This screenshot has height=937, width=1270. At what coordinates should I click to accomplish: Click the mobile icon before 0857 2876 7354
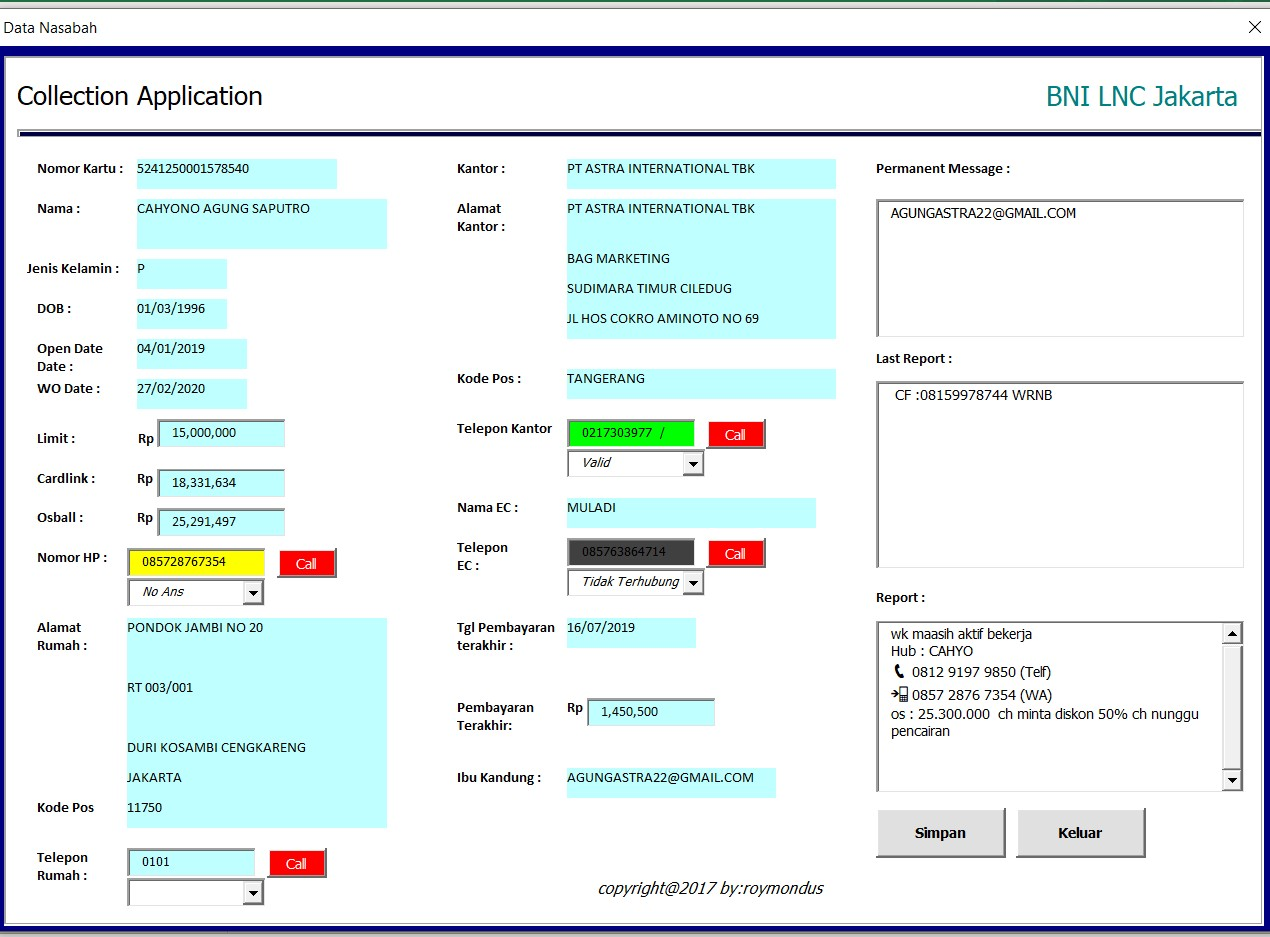(x=899, y=694)
